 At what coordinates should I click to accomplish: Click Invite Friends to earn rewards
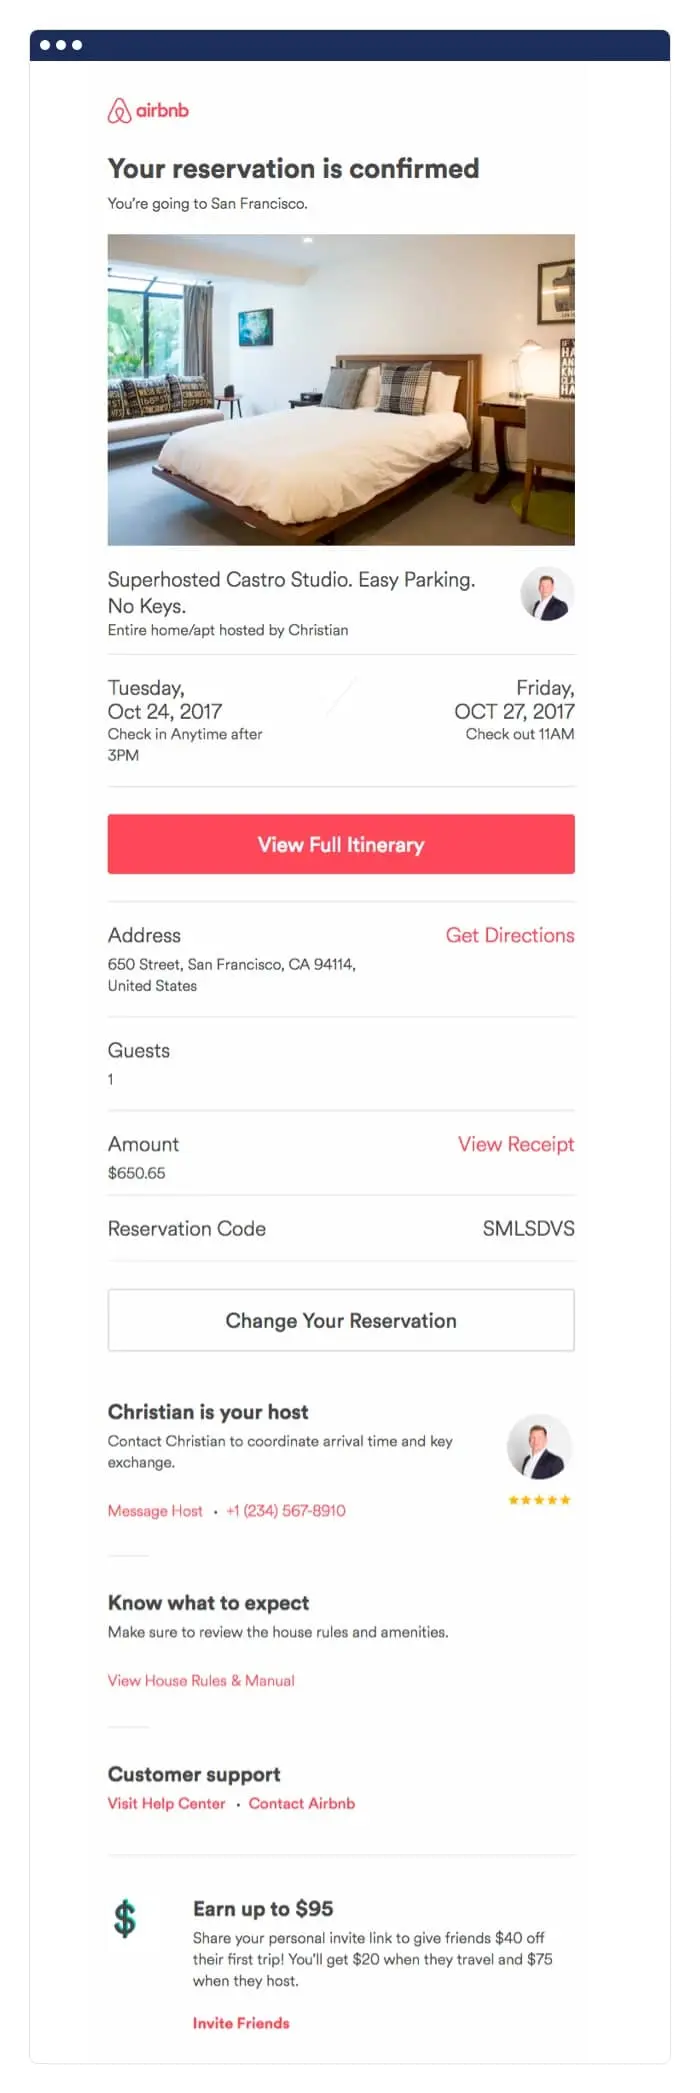[240, 2022]
